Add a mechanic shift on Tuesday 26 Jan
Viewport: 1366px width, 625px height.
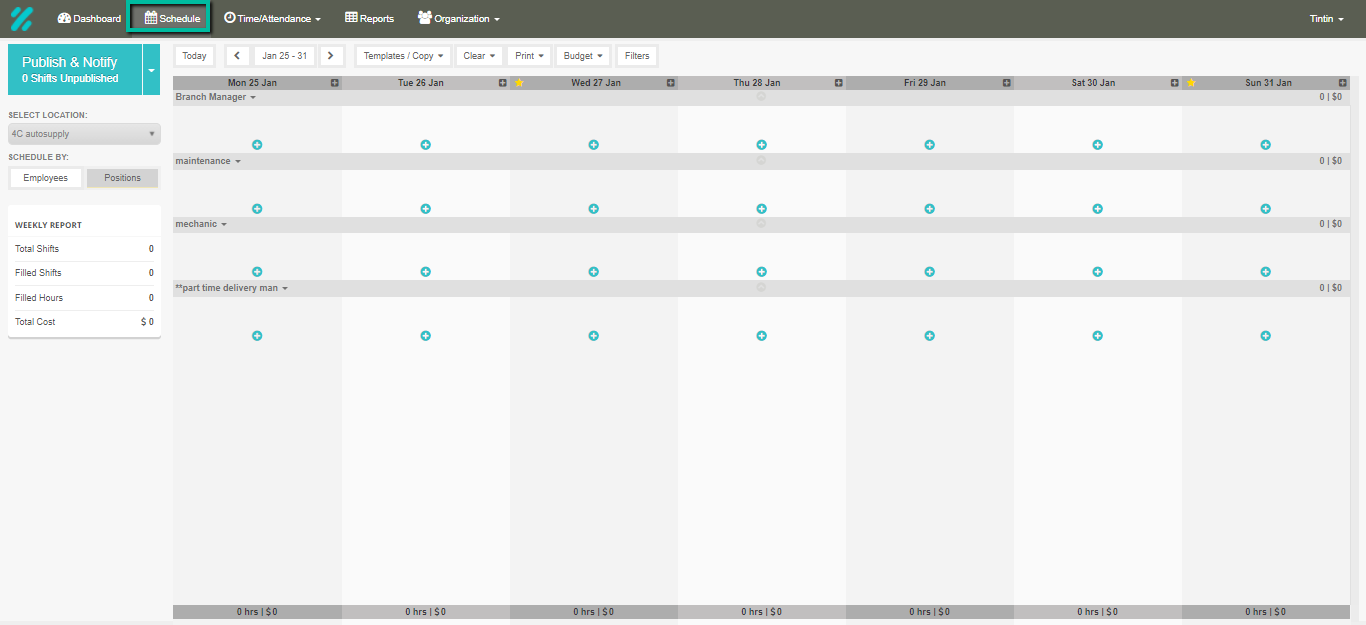coord(425,272)
